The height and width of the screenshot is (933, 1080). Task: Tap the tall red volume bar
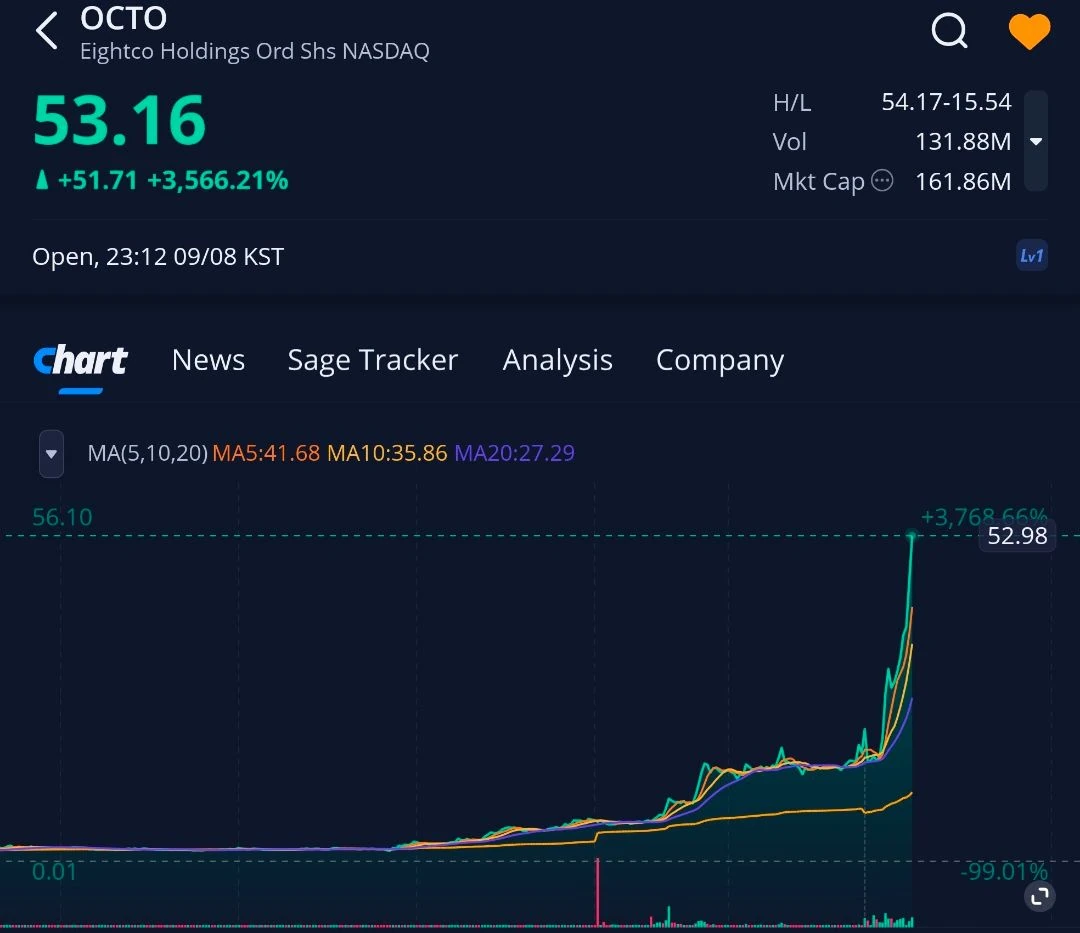[x=598, y=892]
